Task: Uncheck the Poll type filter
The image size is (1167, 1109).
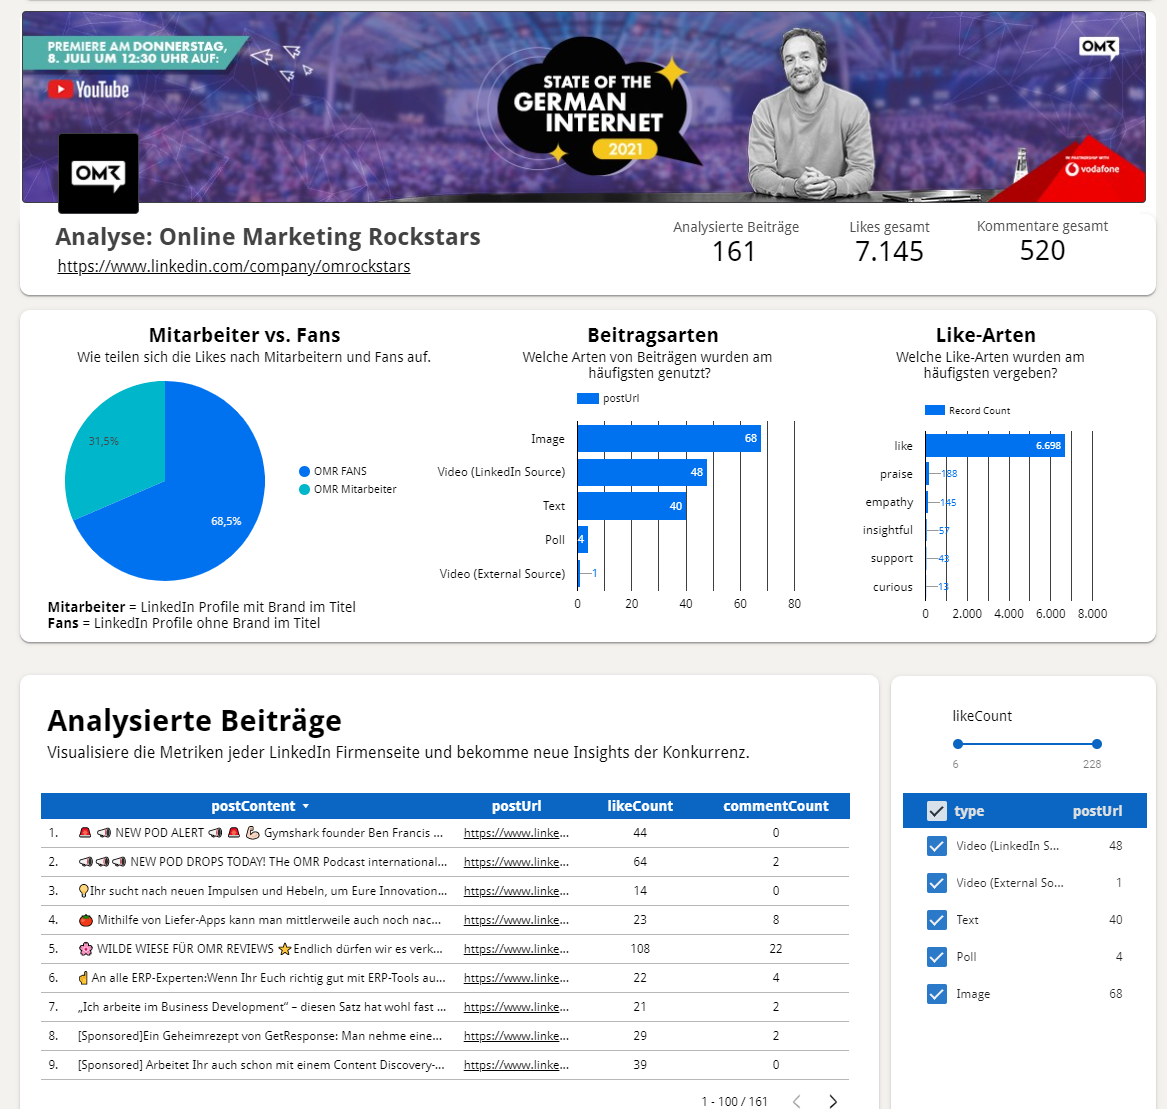Action: pos(936,957)
